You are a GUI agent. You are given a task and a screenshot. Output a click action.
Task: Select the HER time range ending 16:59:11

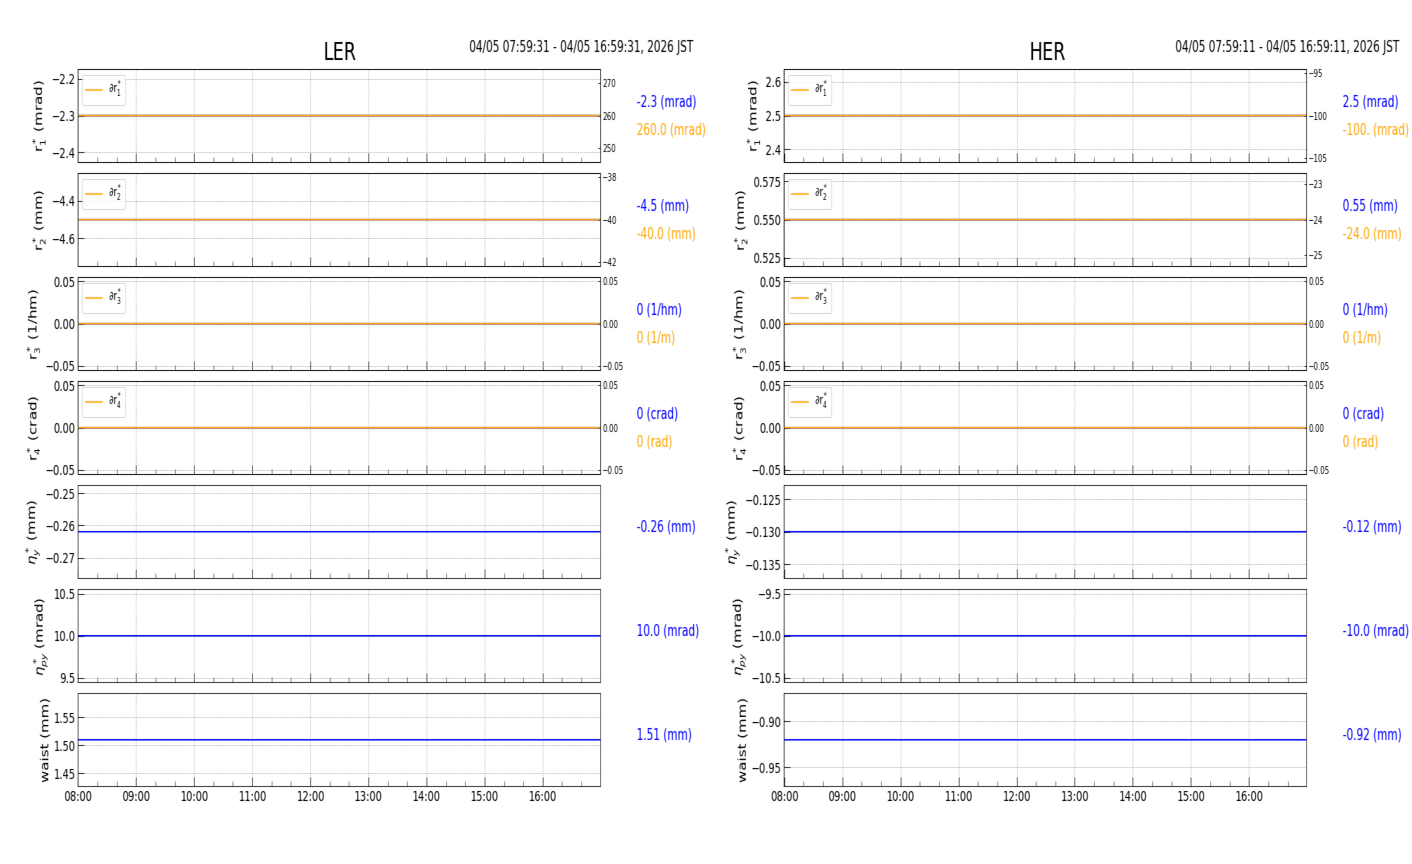click(x=1287, y=47)
